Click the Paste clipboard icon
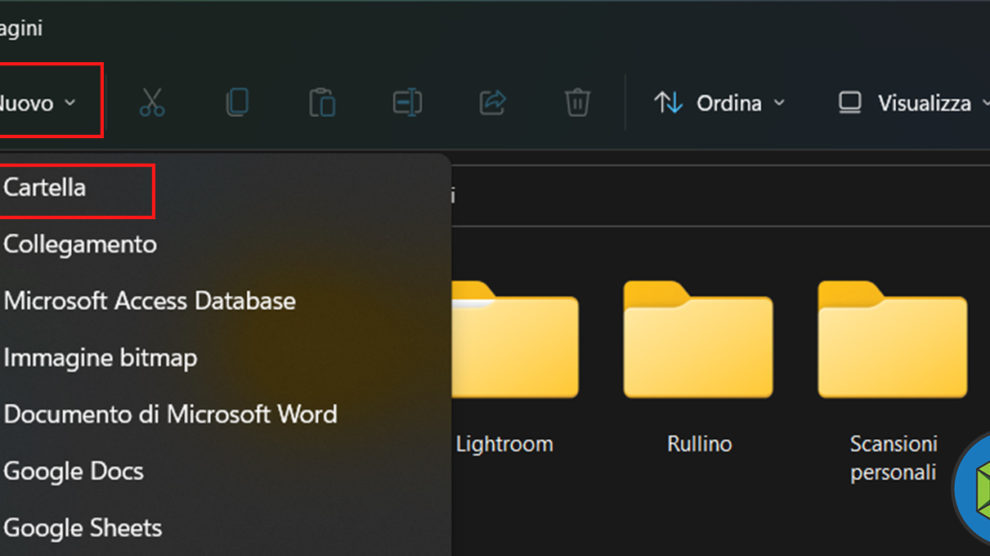The height and width of the screenshot is (556, 990). tap(322, 103)
